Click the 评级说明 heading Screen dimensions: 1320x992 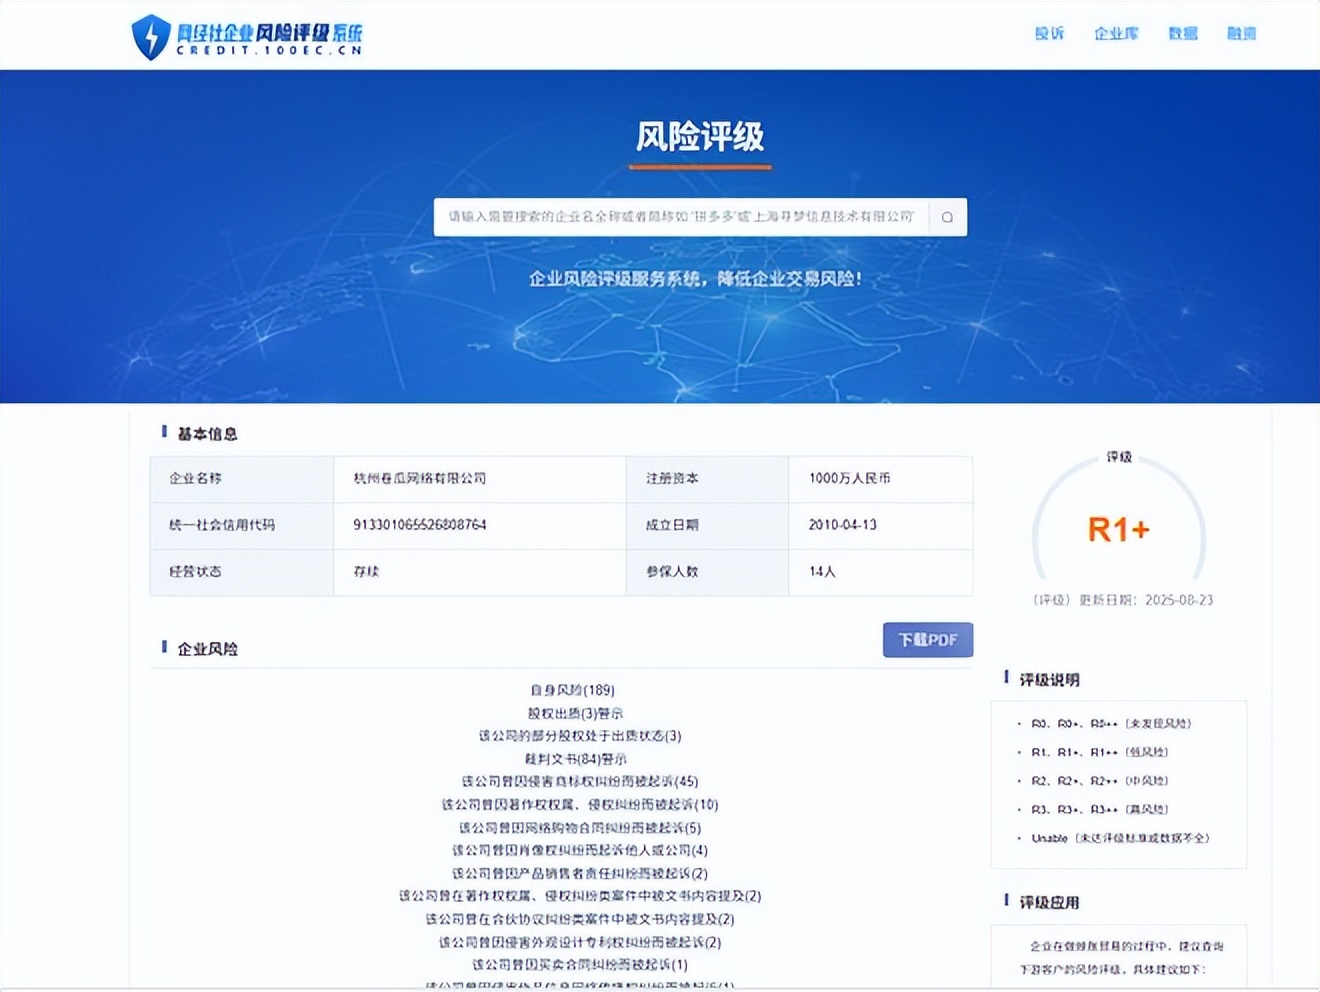pyautogui.click(x=1049, y=680)
